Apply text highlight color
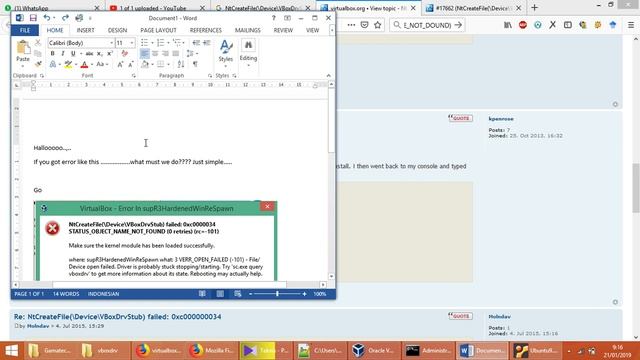This screenshot has width=640, height=360. [68, 64]
